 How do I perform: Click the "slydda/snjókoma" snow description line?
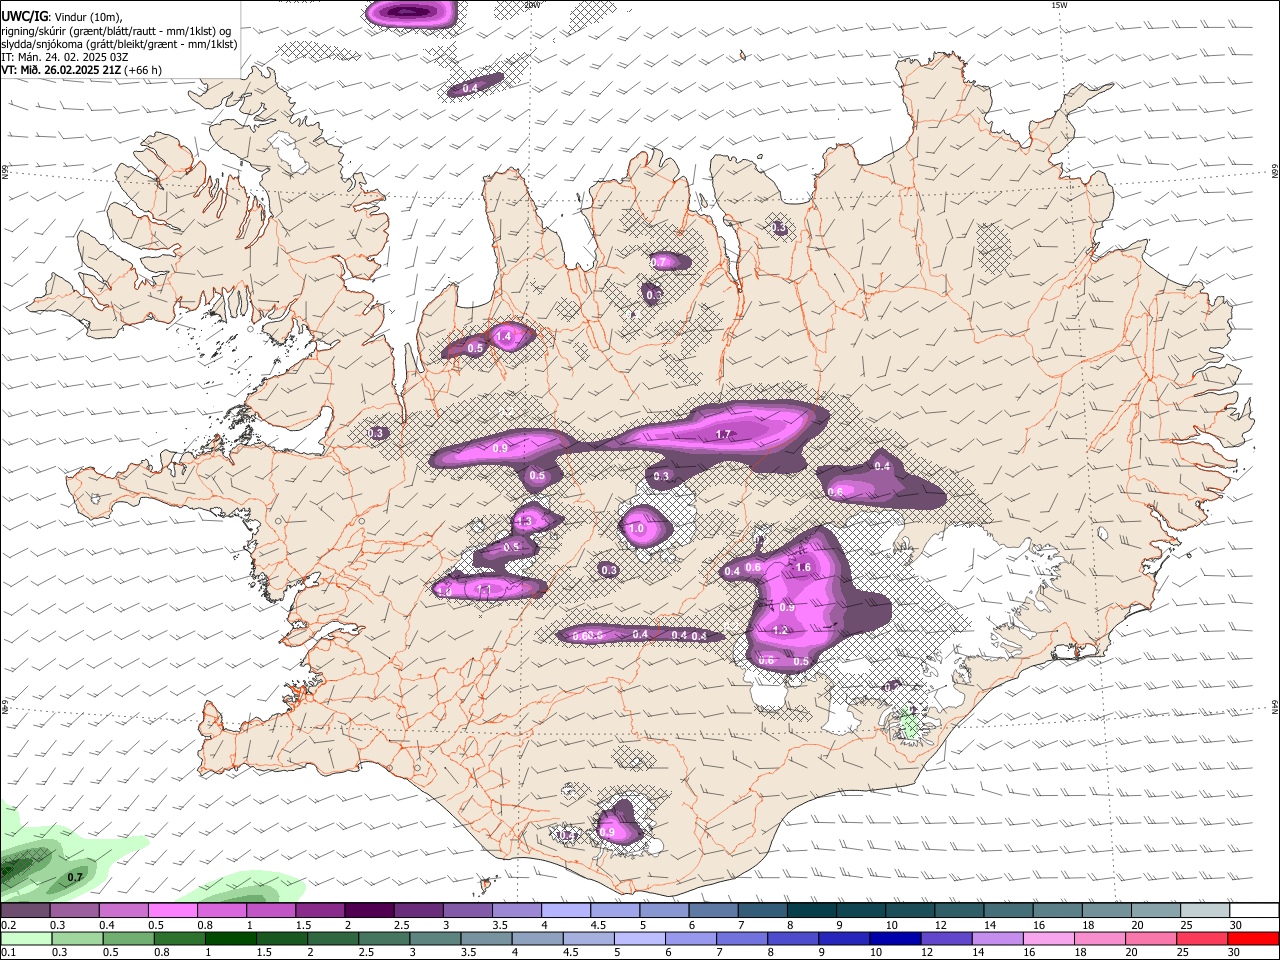[119, 44]
